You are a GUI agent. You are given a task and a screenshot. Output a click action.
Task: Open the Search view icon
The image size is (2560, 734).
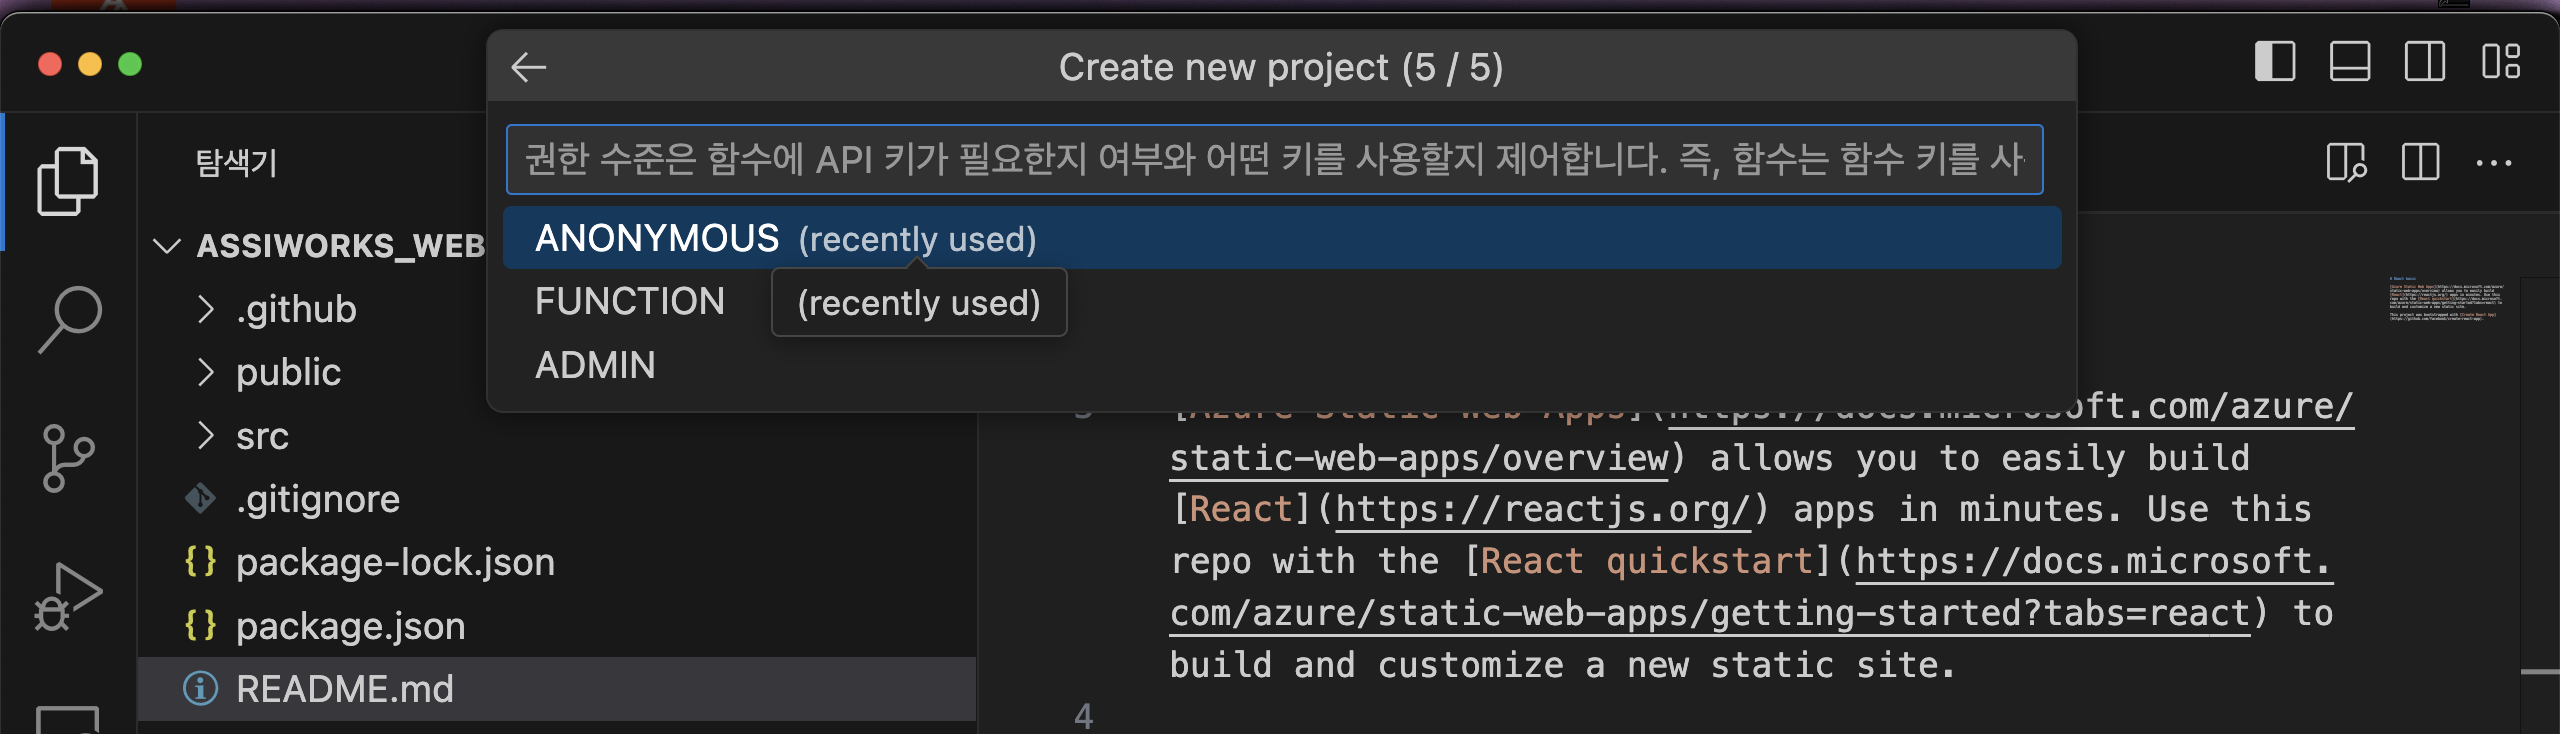pyautogui.click(x=68, y=320)
